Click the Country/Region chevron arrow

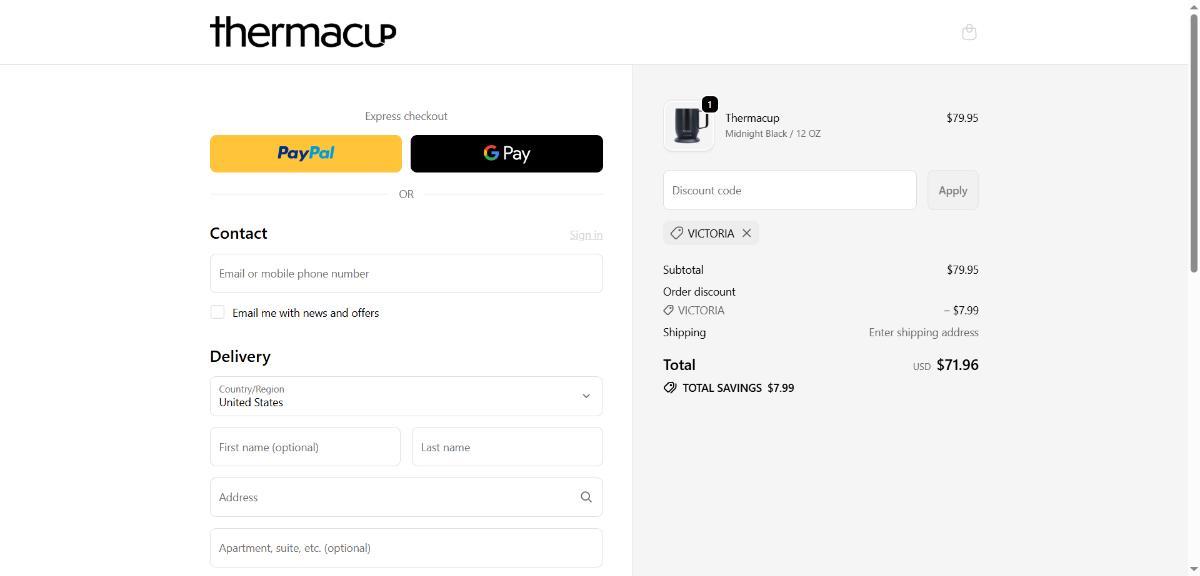point(586,396)
